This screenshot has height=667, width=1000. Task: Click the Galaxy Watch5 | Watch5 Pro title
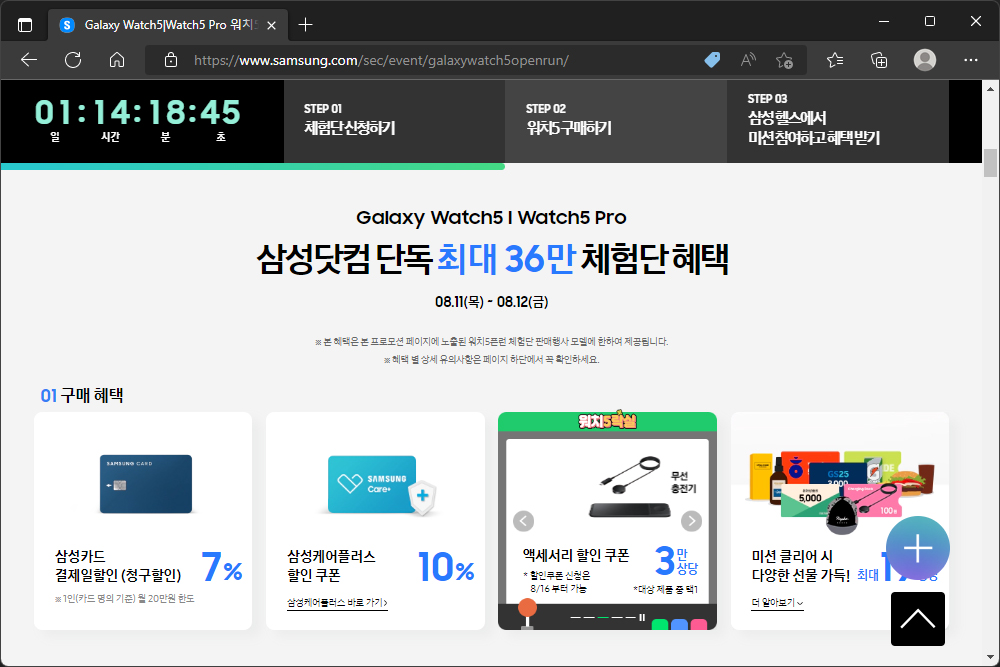491,217
